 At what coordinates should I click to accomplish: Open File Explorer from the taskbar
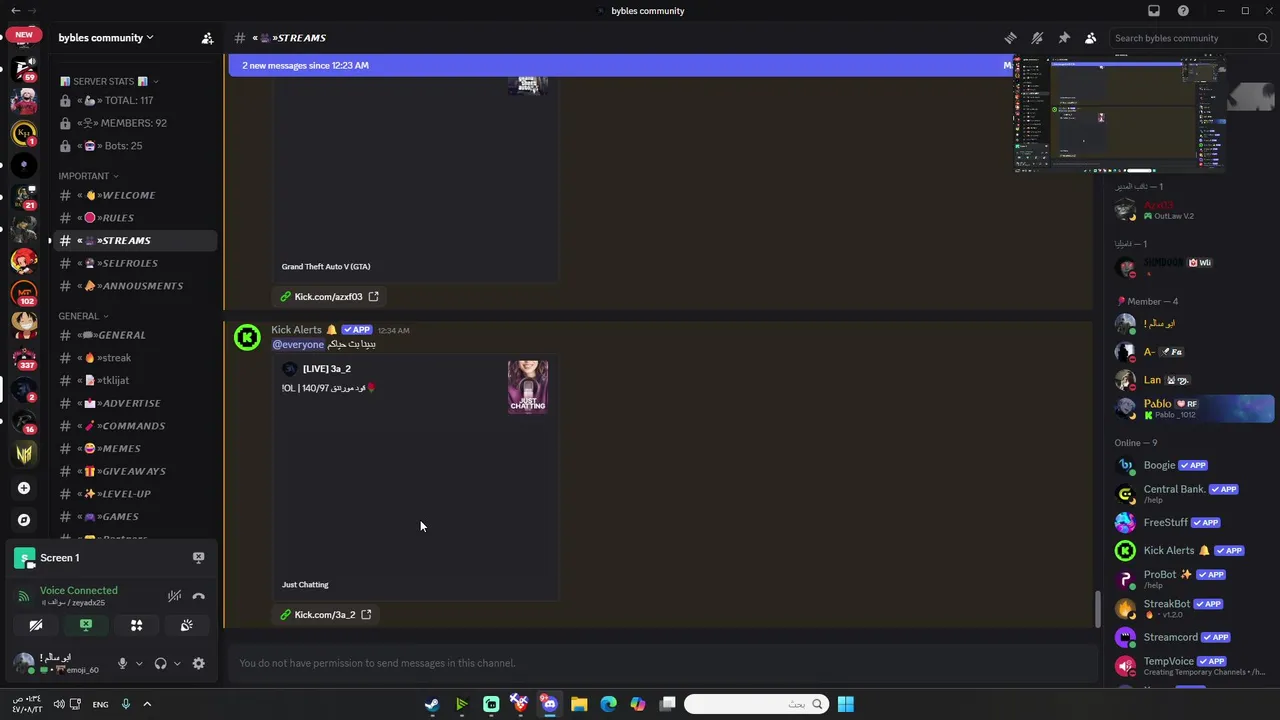coord(579,704)
